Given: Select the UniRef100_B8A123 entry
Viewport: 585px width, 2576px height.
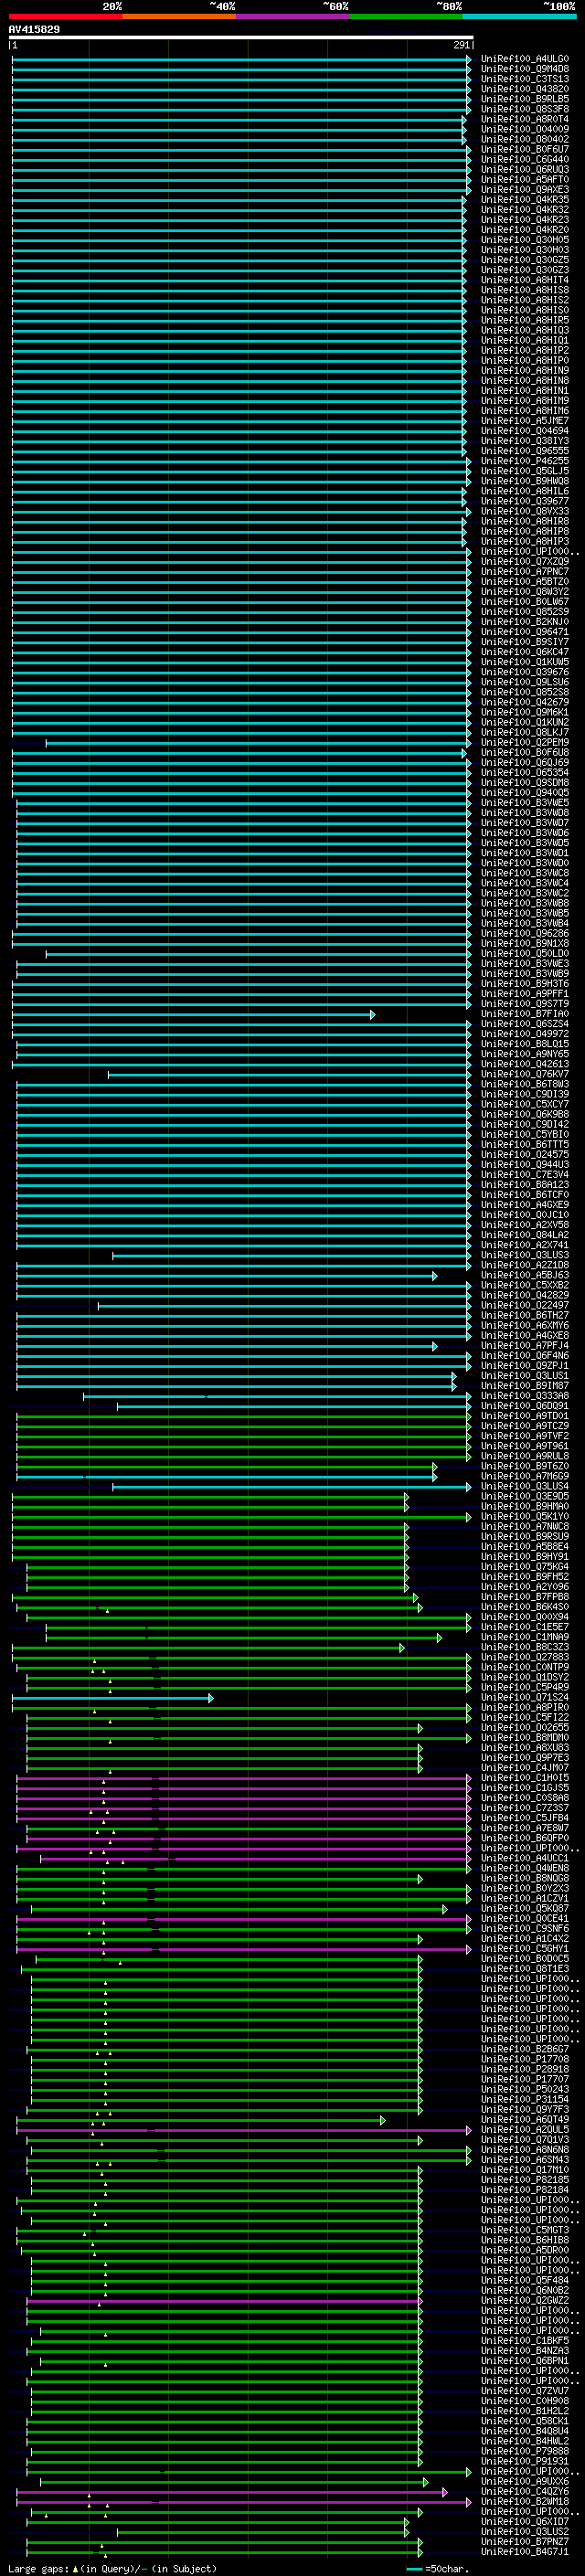Looking at the screenshot, I should [x=524, y=1185].
